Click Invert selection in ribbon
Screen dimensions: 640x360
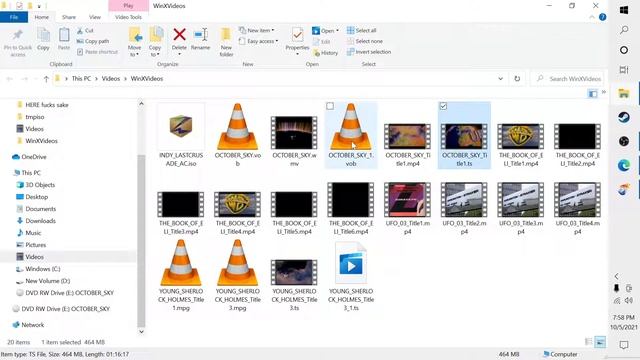[x=369, y=52]
